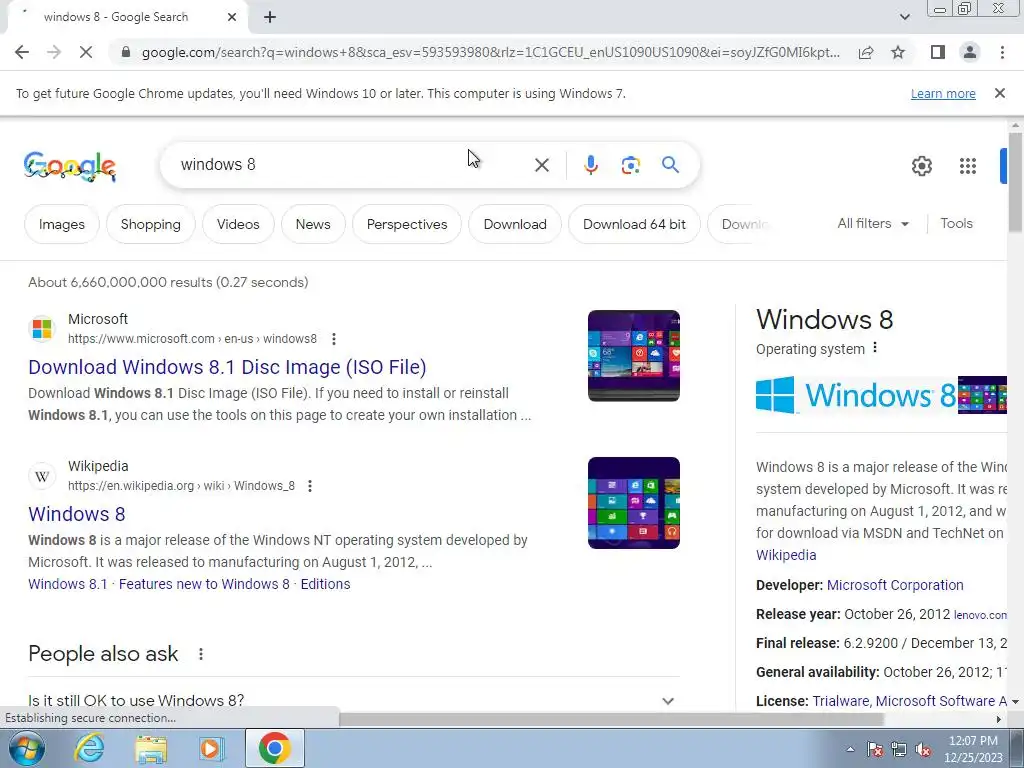Open the Windows 8.1 sitelink
This screenshot has width=1024, height=768.
click(x=67, y=584)
